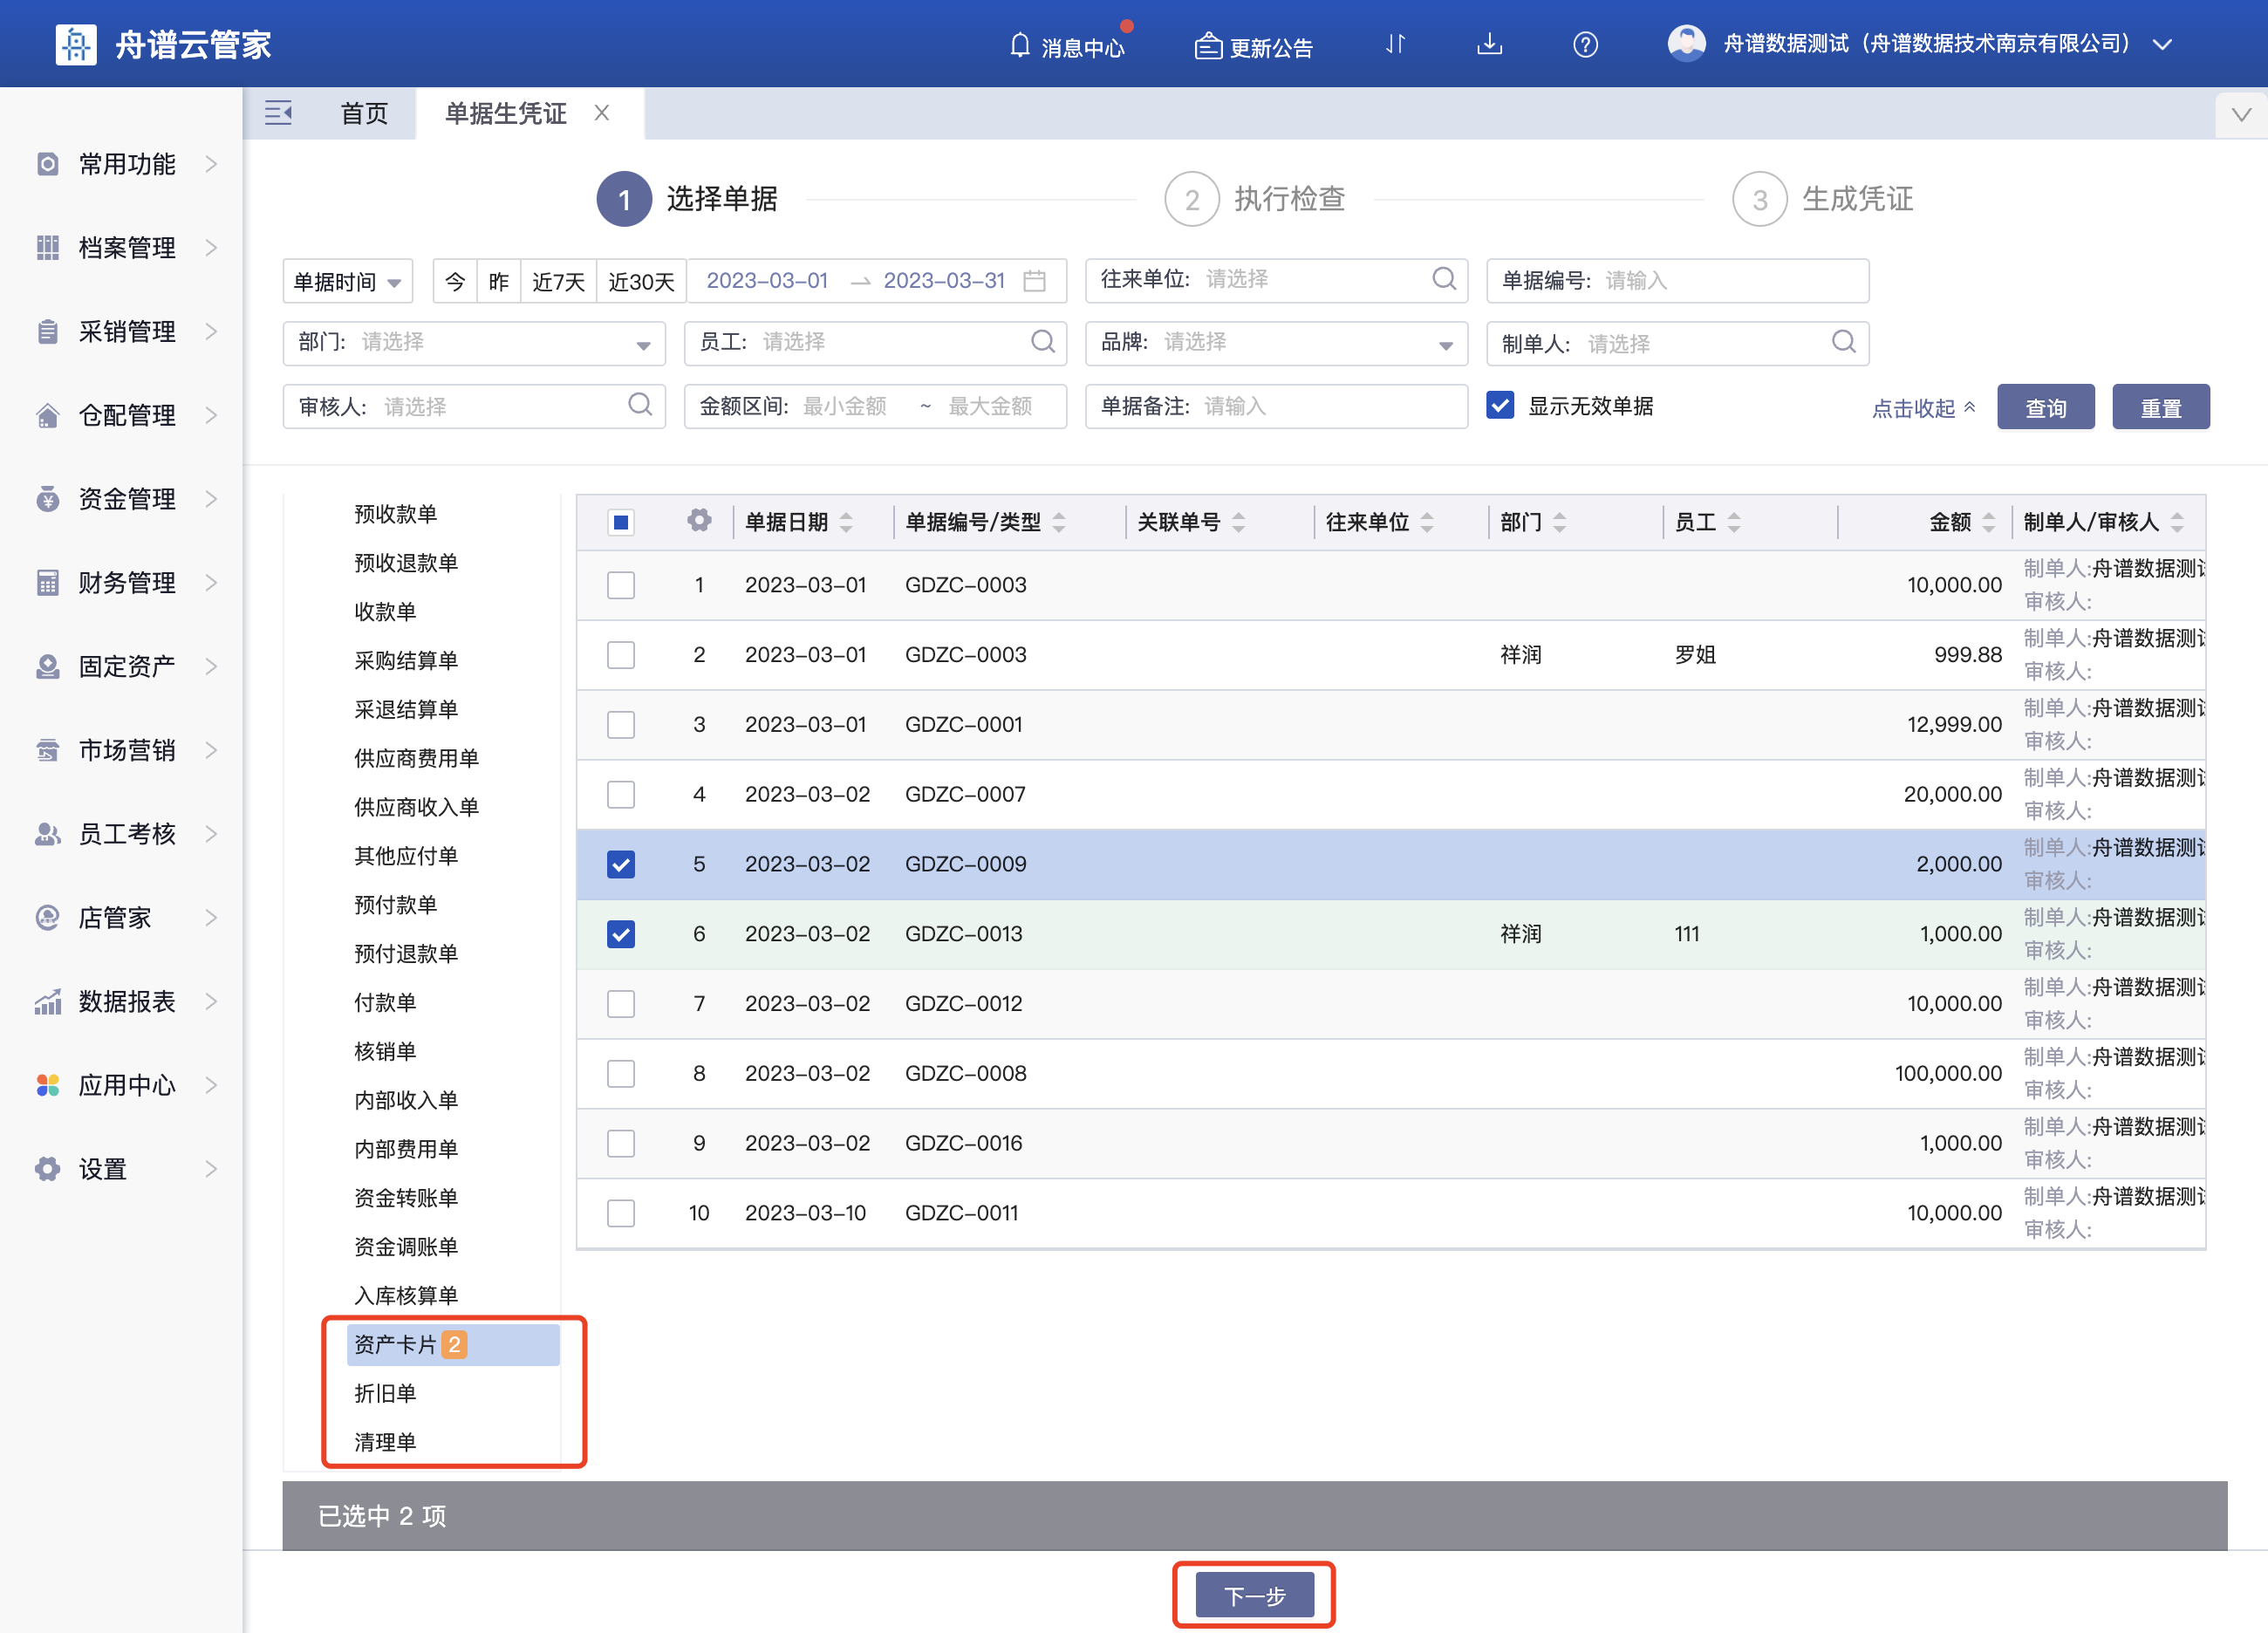The width and height of the screenshot is (2268, 1633).
Task: Open table column settings gear icon
Action: click(x=699, y=521)
